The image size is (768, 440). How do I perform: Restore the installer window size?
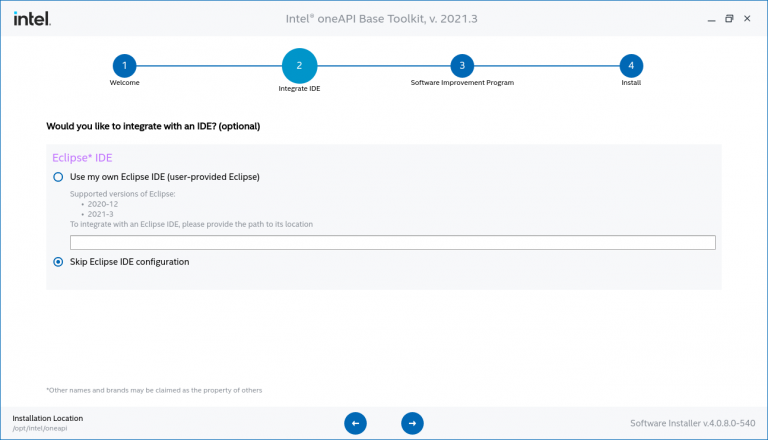[x=729, y=18]
